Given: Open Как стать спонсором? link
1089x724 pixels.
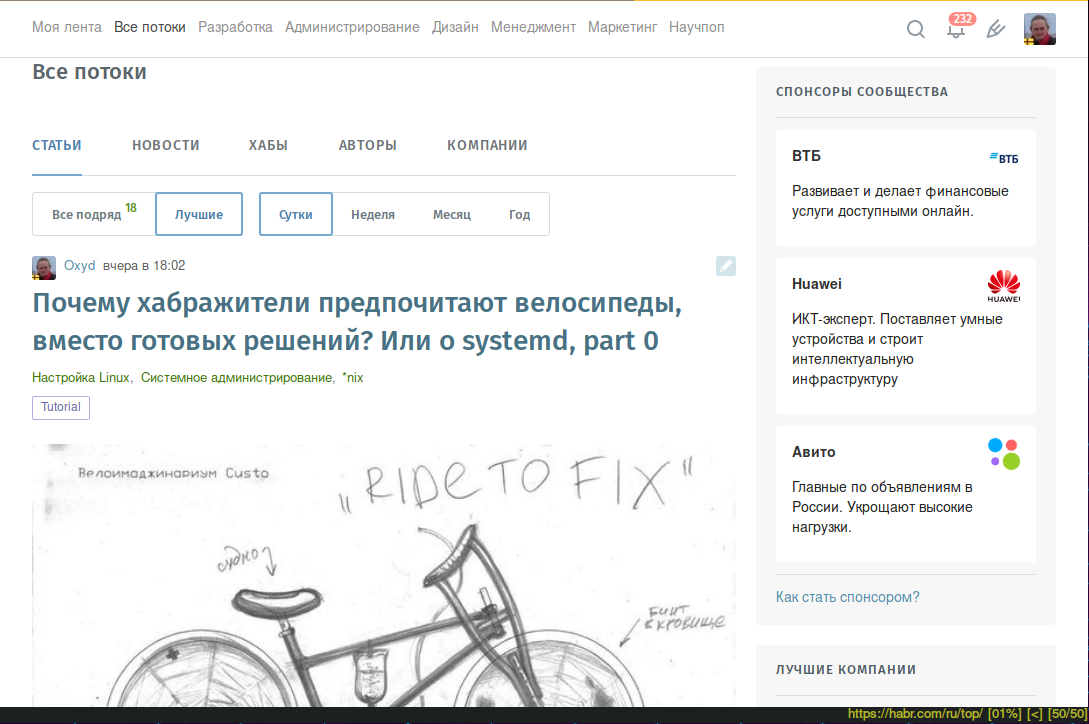Looking at the screenshot, I should point(847,597).
